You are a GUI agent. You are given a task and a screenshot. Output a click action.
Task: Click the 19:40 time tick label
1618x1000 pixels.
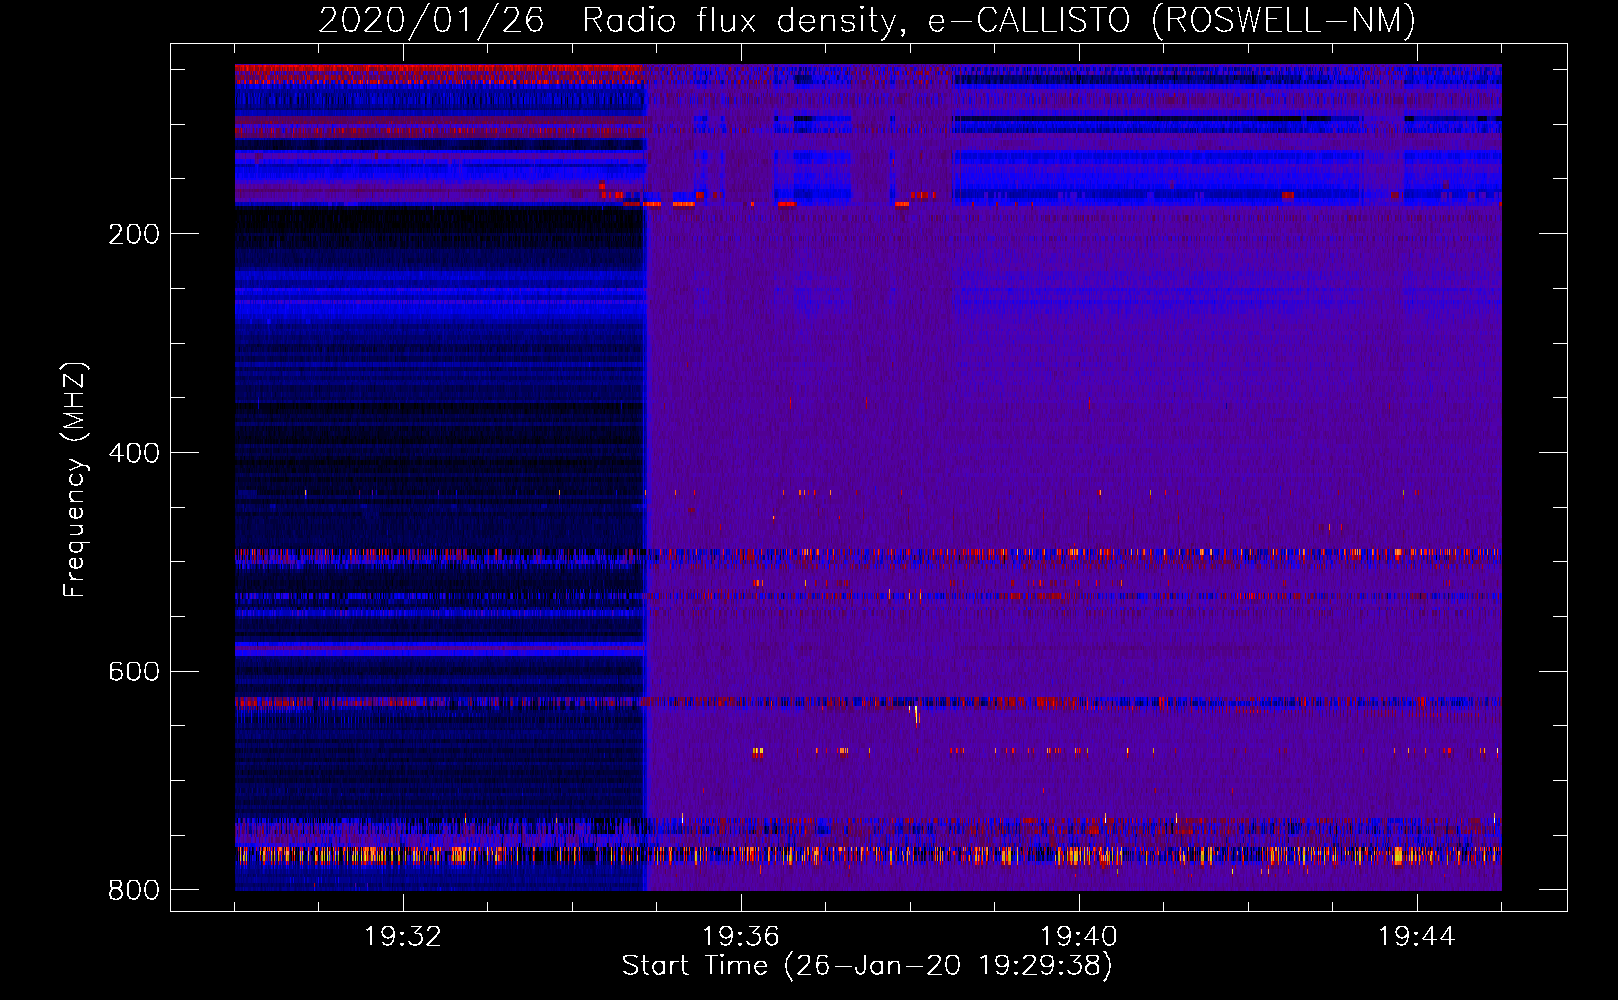click(x=1079, y=937)
